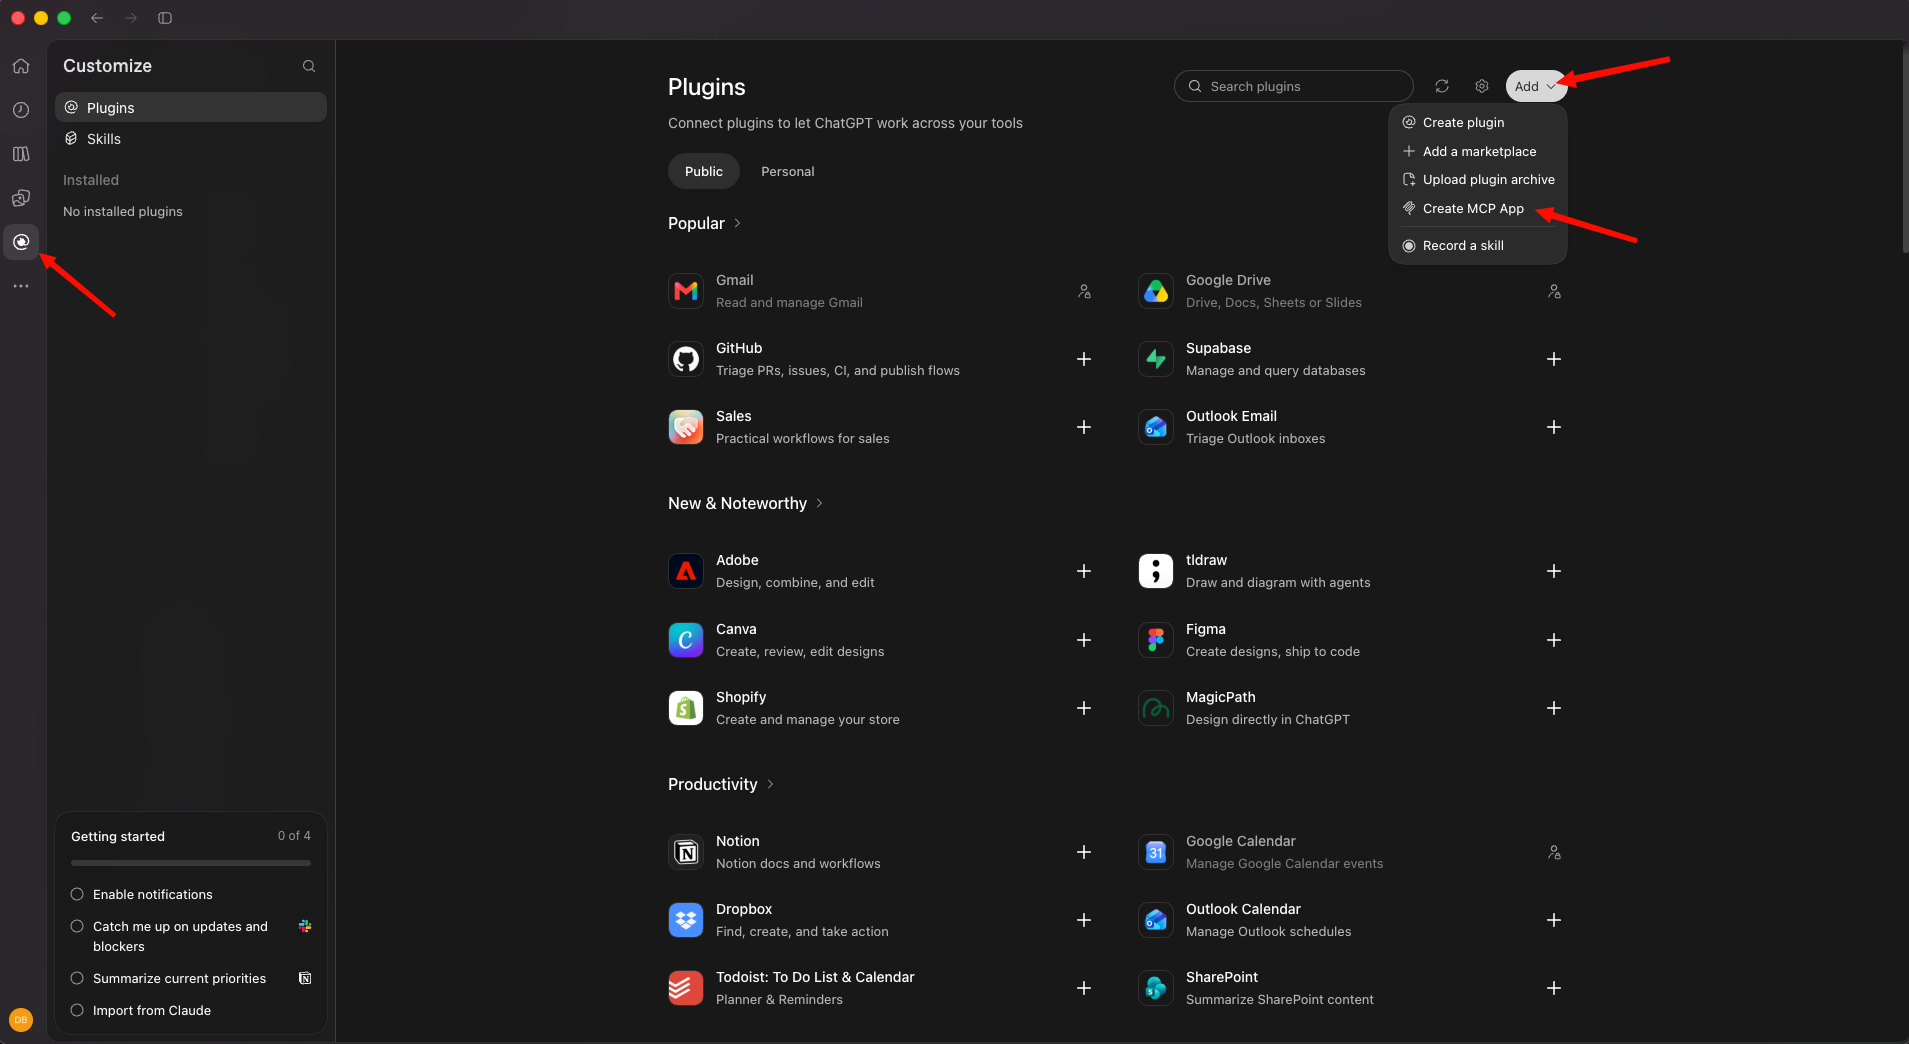This screenshot has height=1044, width=1909.
Task: Open plugin settings gear icon
Action: pos(1482,86)
